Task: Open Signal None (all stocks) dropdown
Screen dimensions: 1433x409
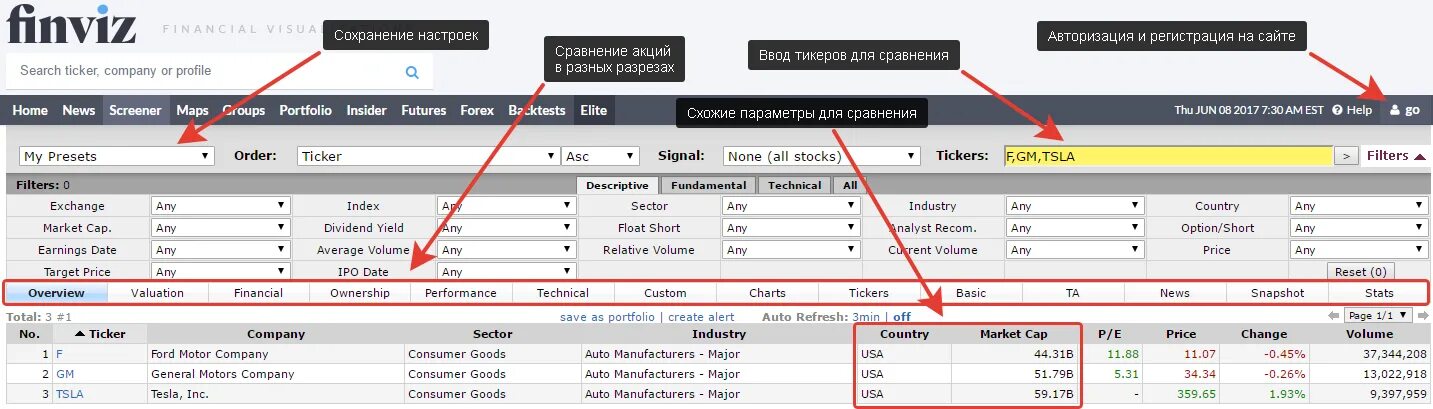Action: 822,156
